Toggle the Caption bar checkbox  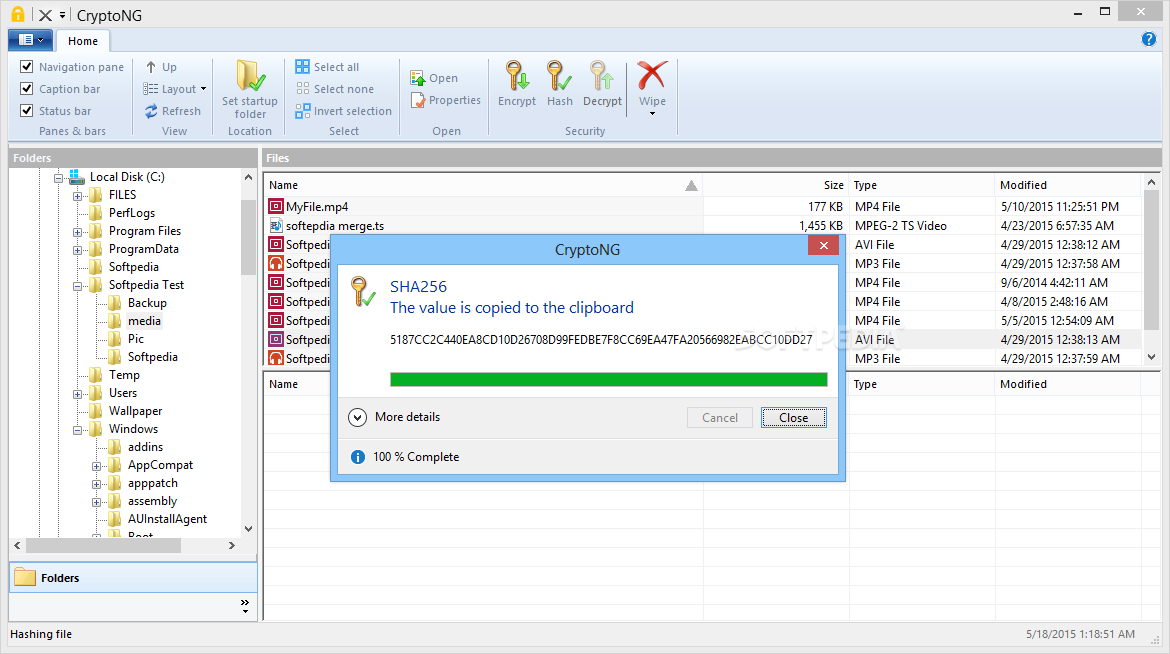[x=27, y=89]
